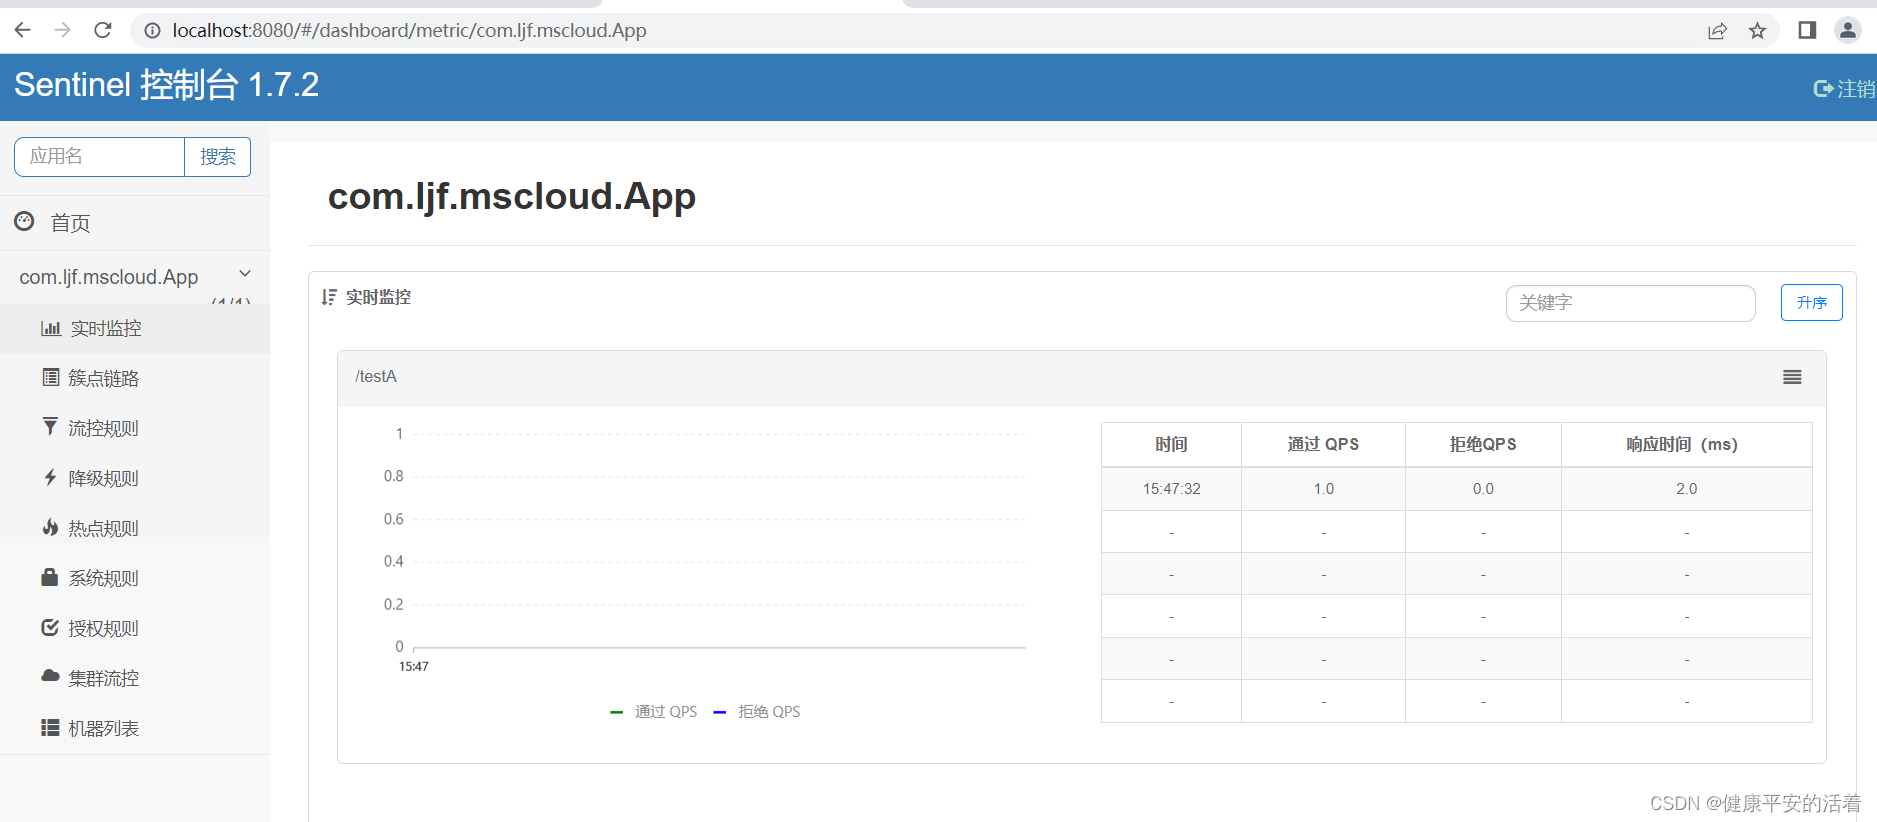Collapse the com.ljf.mscloud.App sidebar chevron

click(245, 273)
